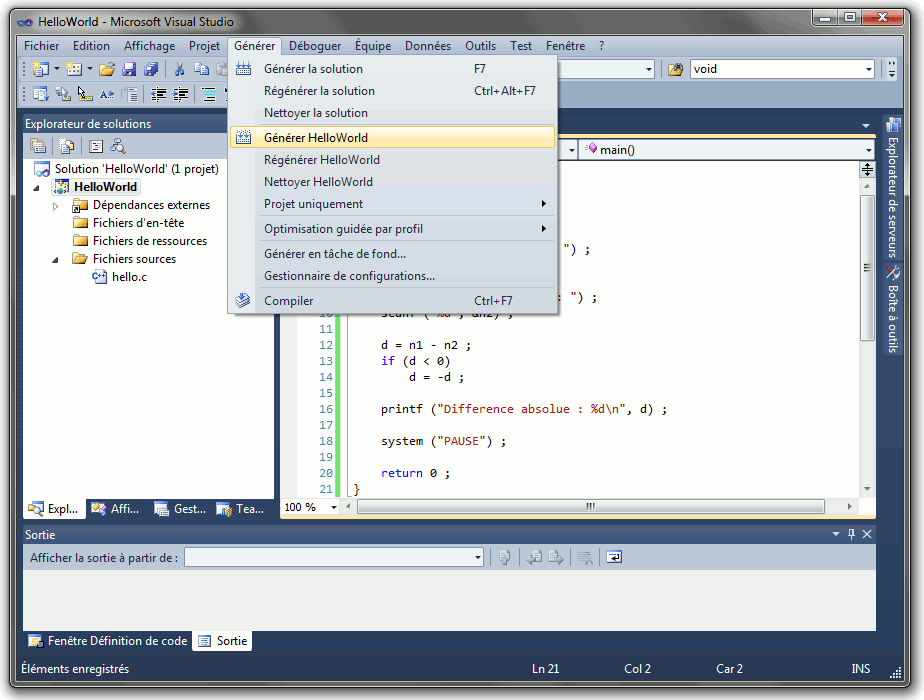Collapse the Fichiers sources folder node
The height and width of the screenshot is (700, 924).
(55, 260)
